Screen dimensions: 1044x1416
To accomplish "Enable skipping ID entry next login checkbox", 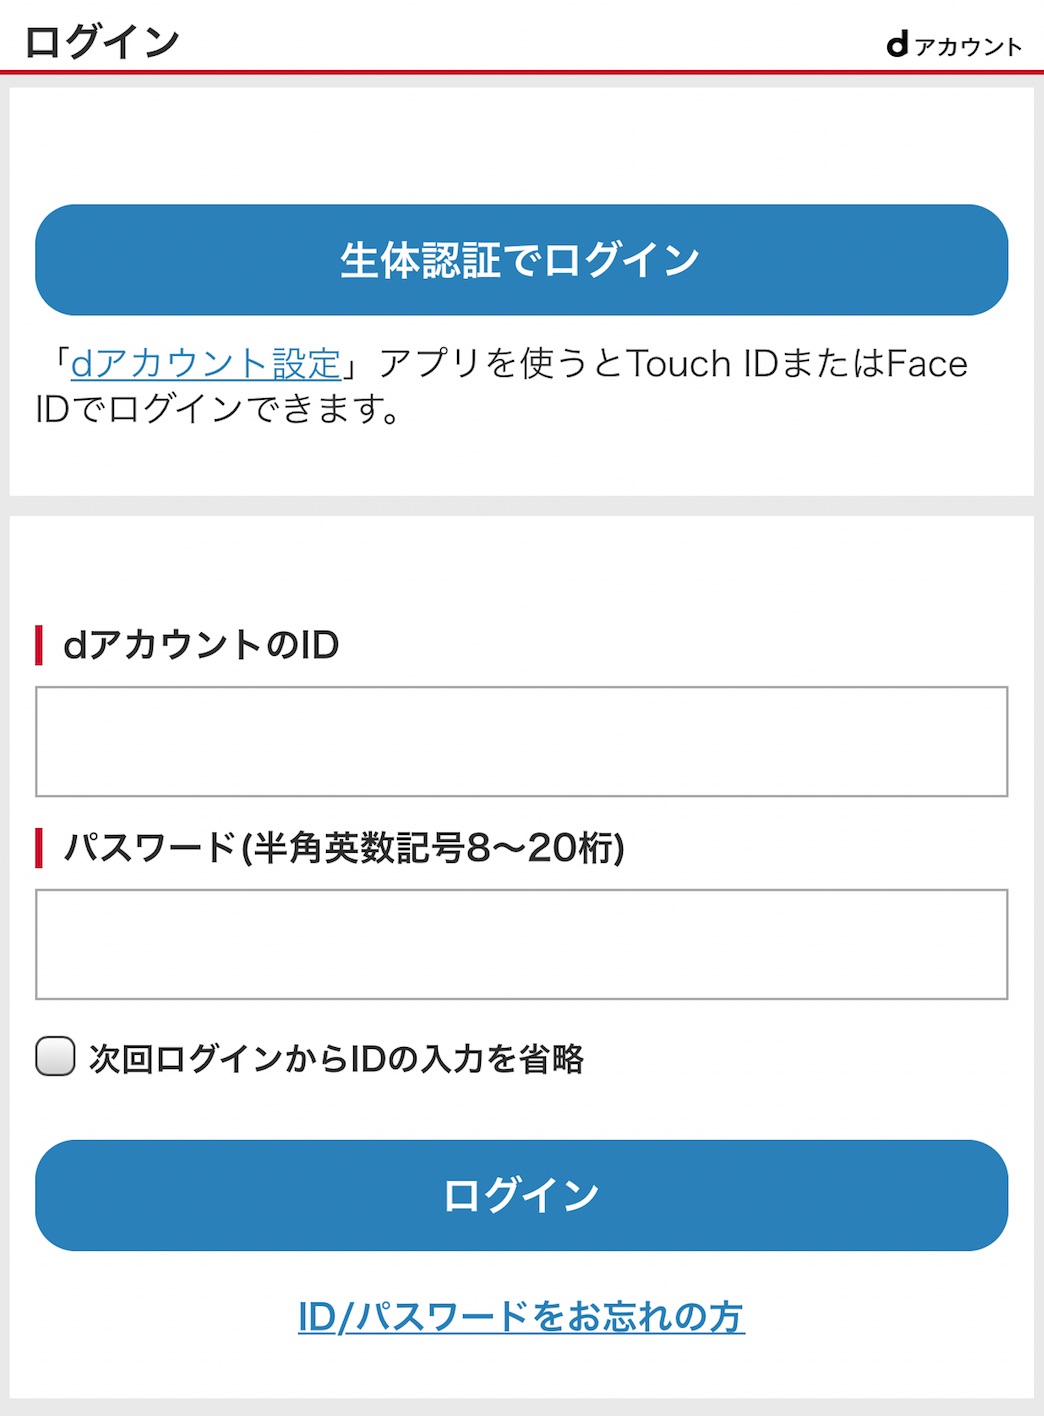I will 55,1057.
